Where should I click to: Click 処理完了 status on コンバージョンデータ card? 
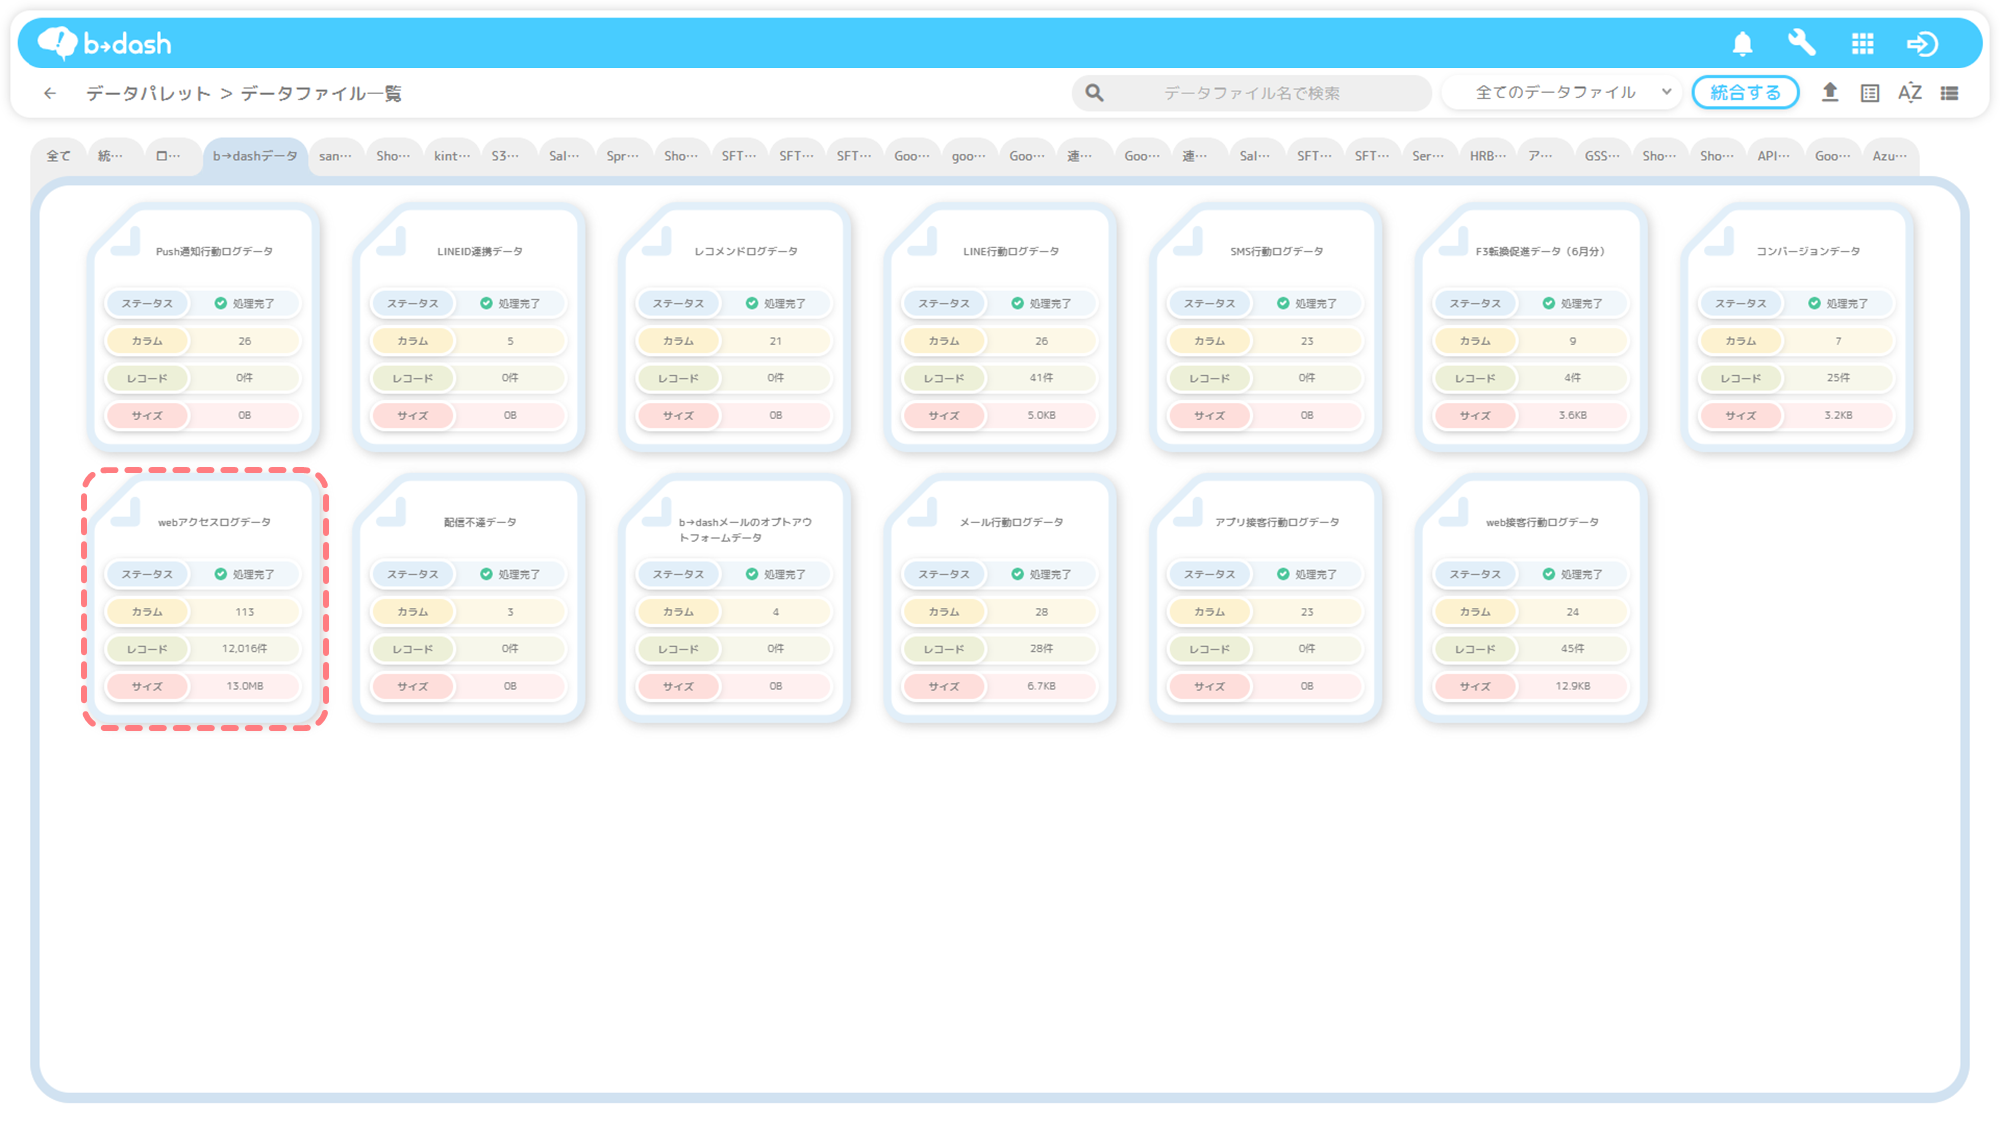(1838, 303)
